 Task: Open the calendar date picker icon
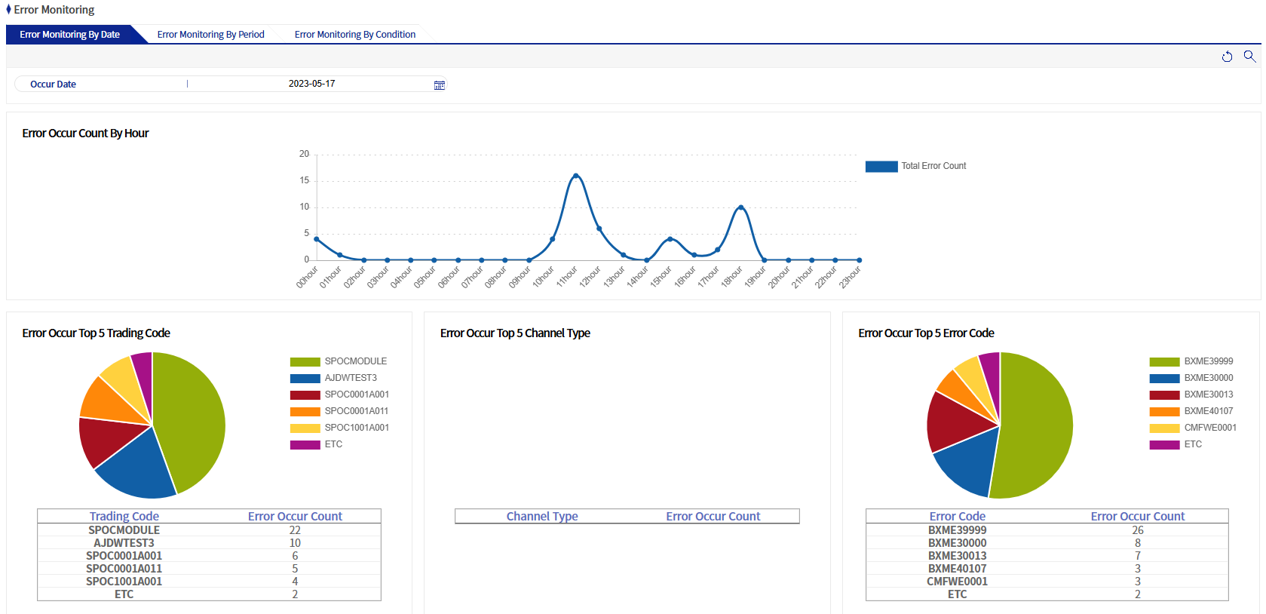[x=438, y=85]
